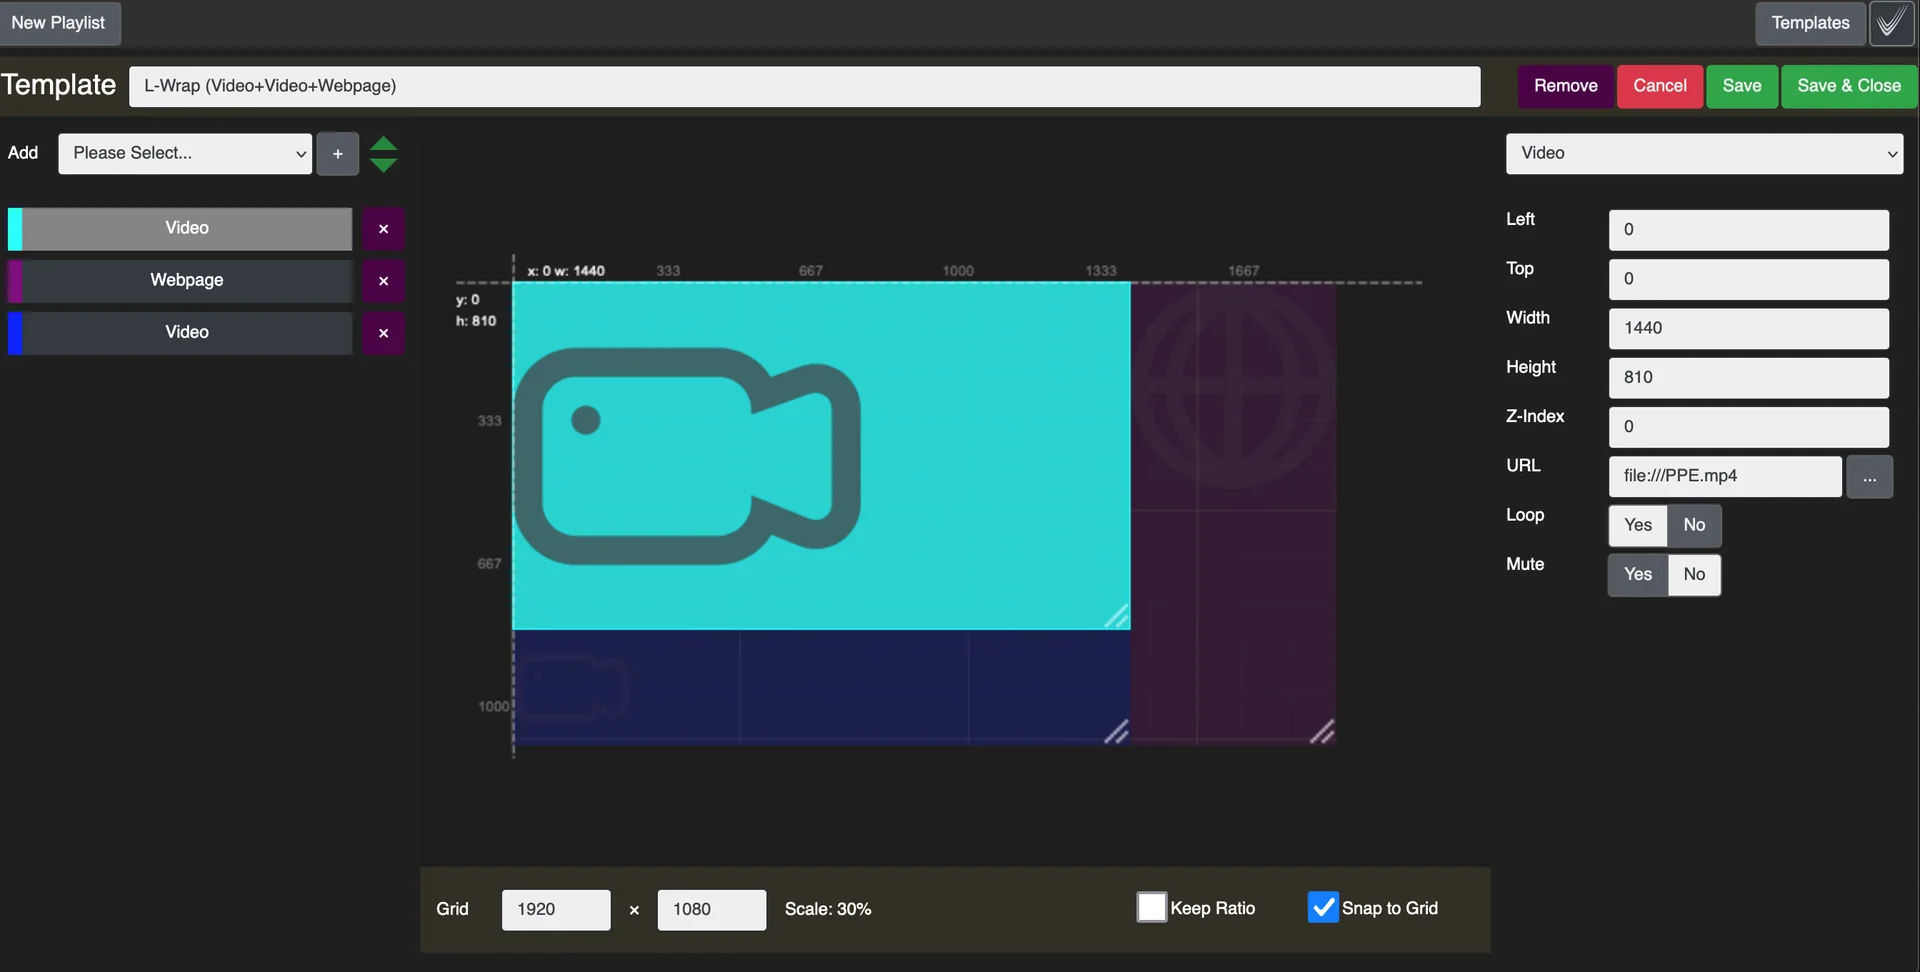Enable the Keep Ratio checkbox

(x=1152, y=907)
